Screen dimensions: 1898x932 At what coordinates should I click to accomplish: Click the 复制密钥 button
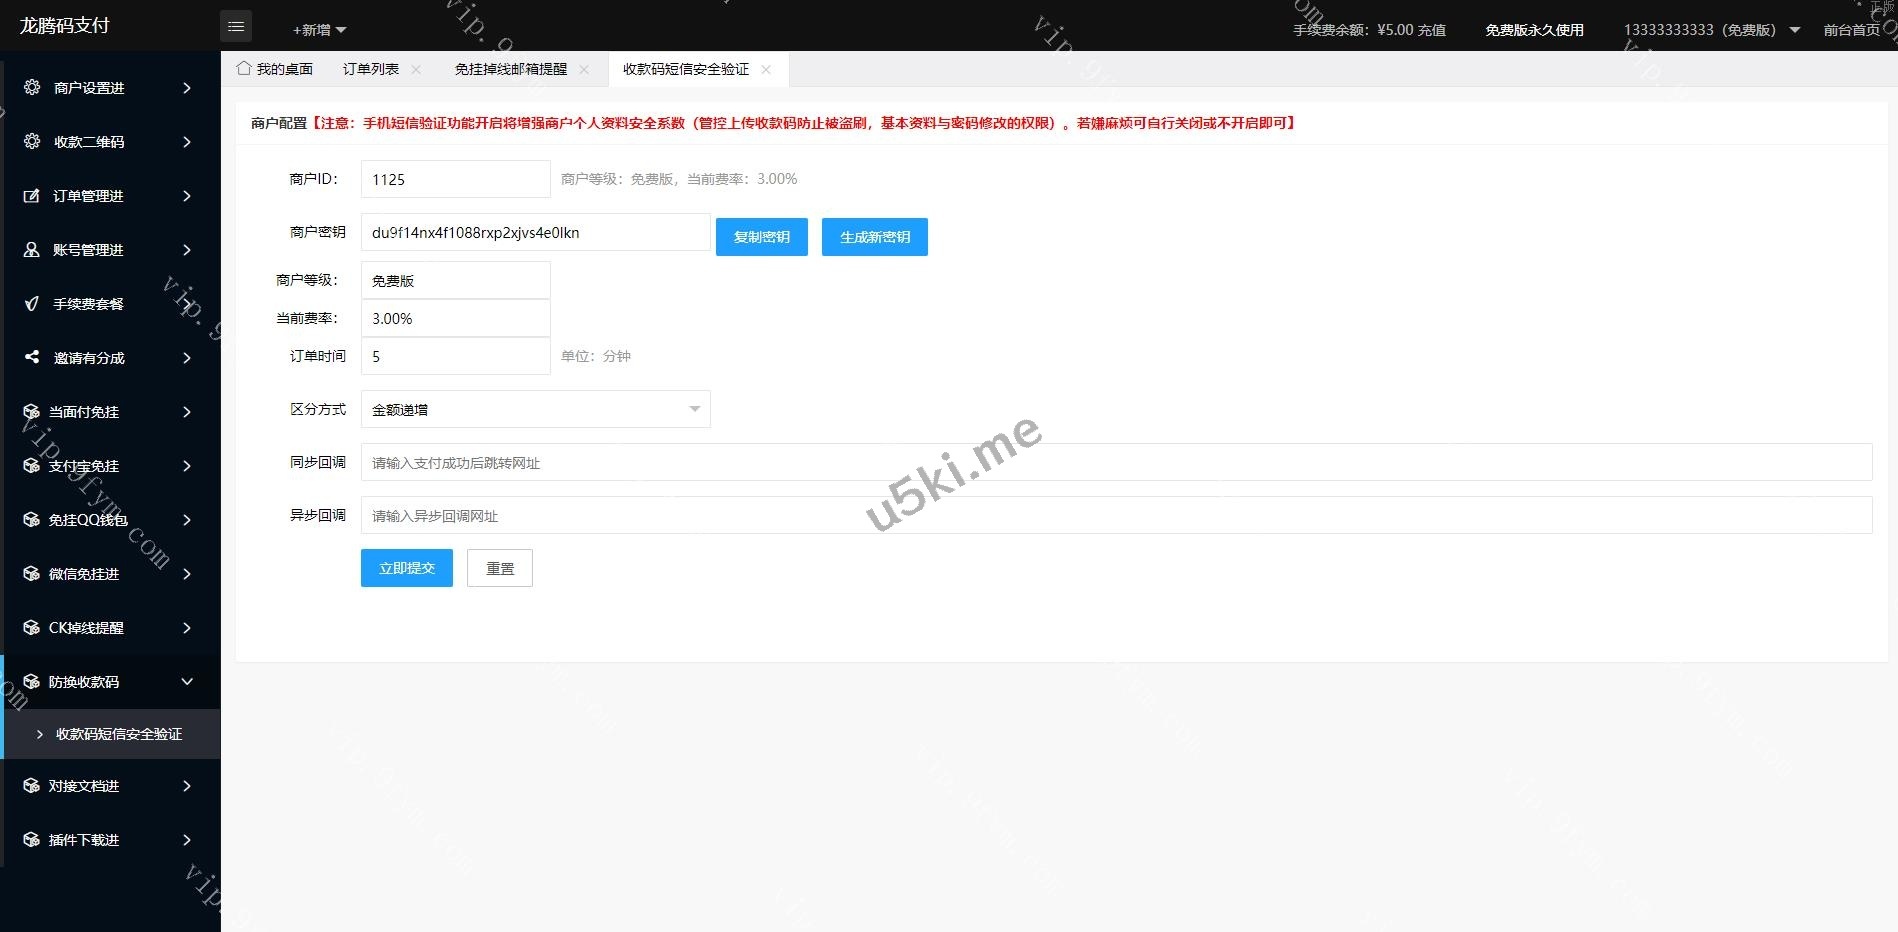(x=761, y=237)
